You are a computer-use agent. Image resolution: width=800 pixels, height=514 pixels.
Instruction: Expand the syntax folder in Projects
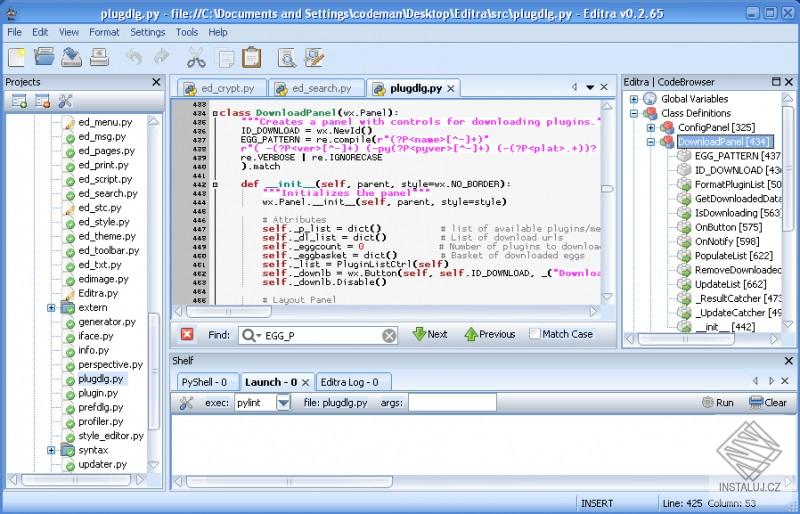pos(51,450)
